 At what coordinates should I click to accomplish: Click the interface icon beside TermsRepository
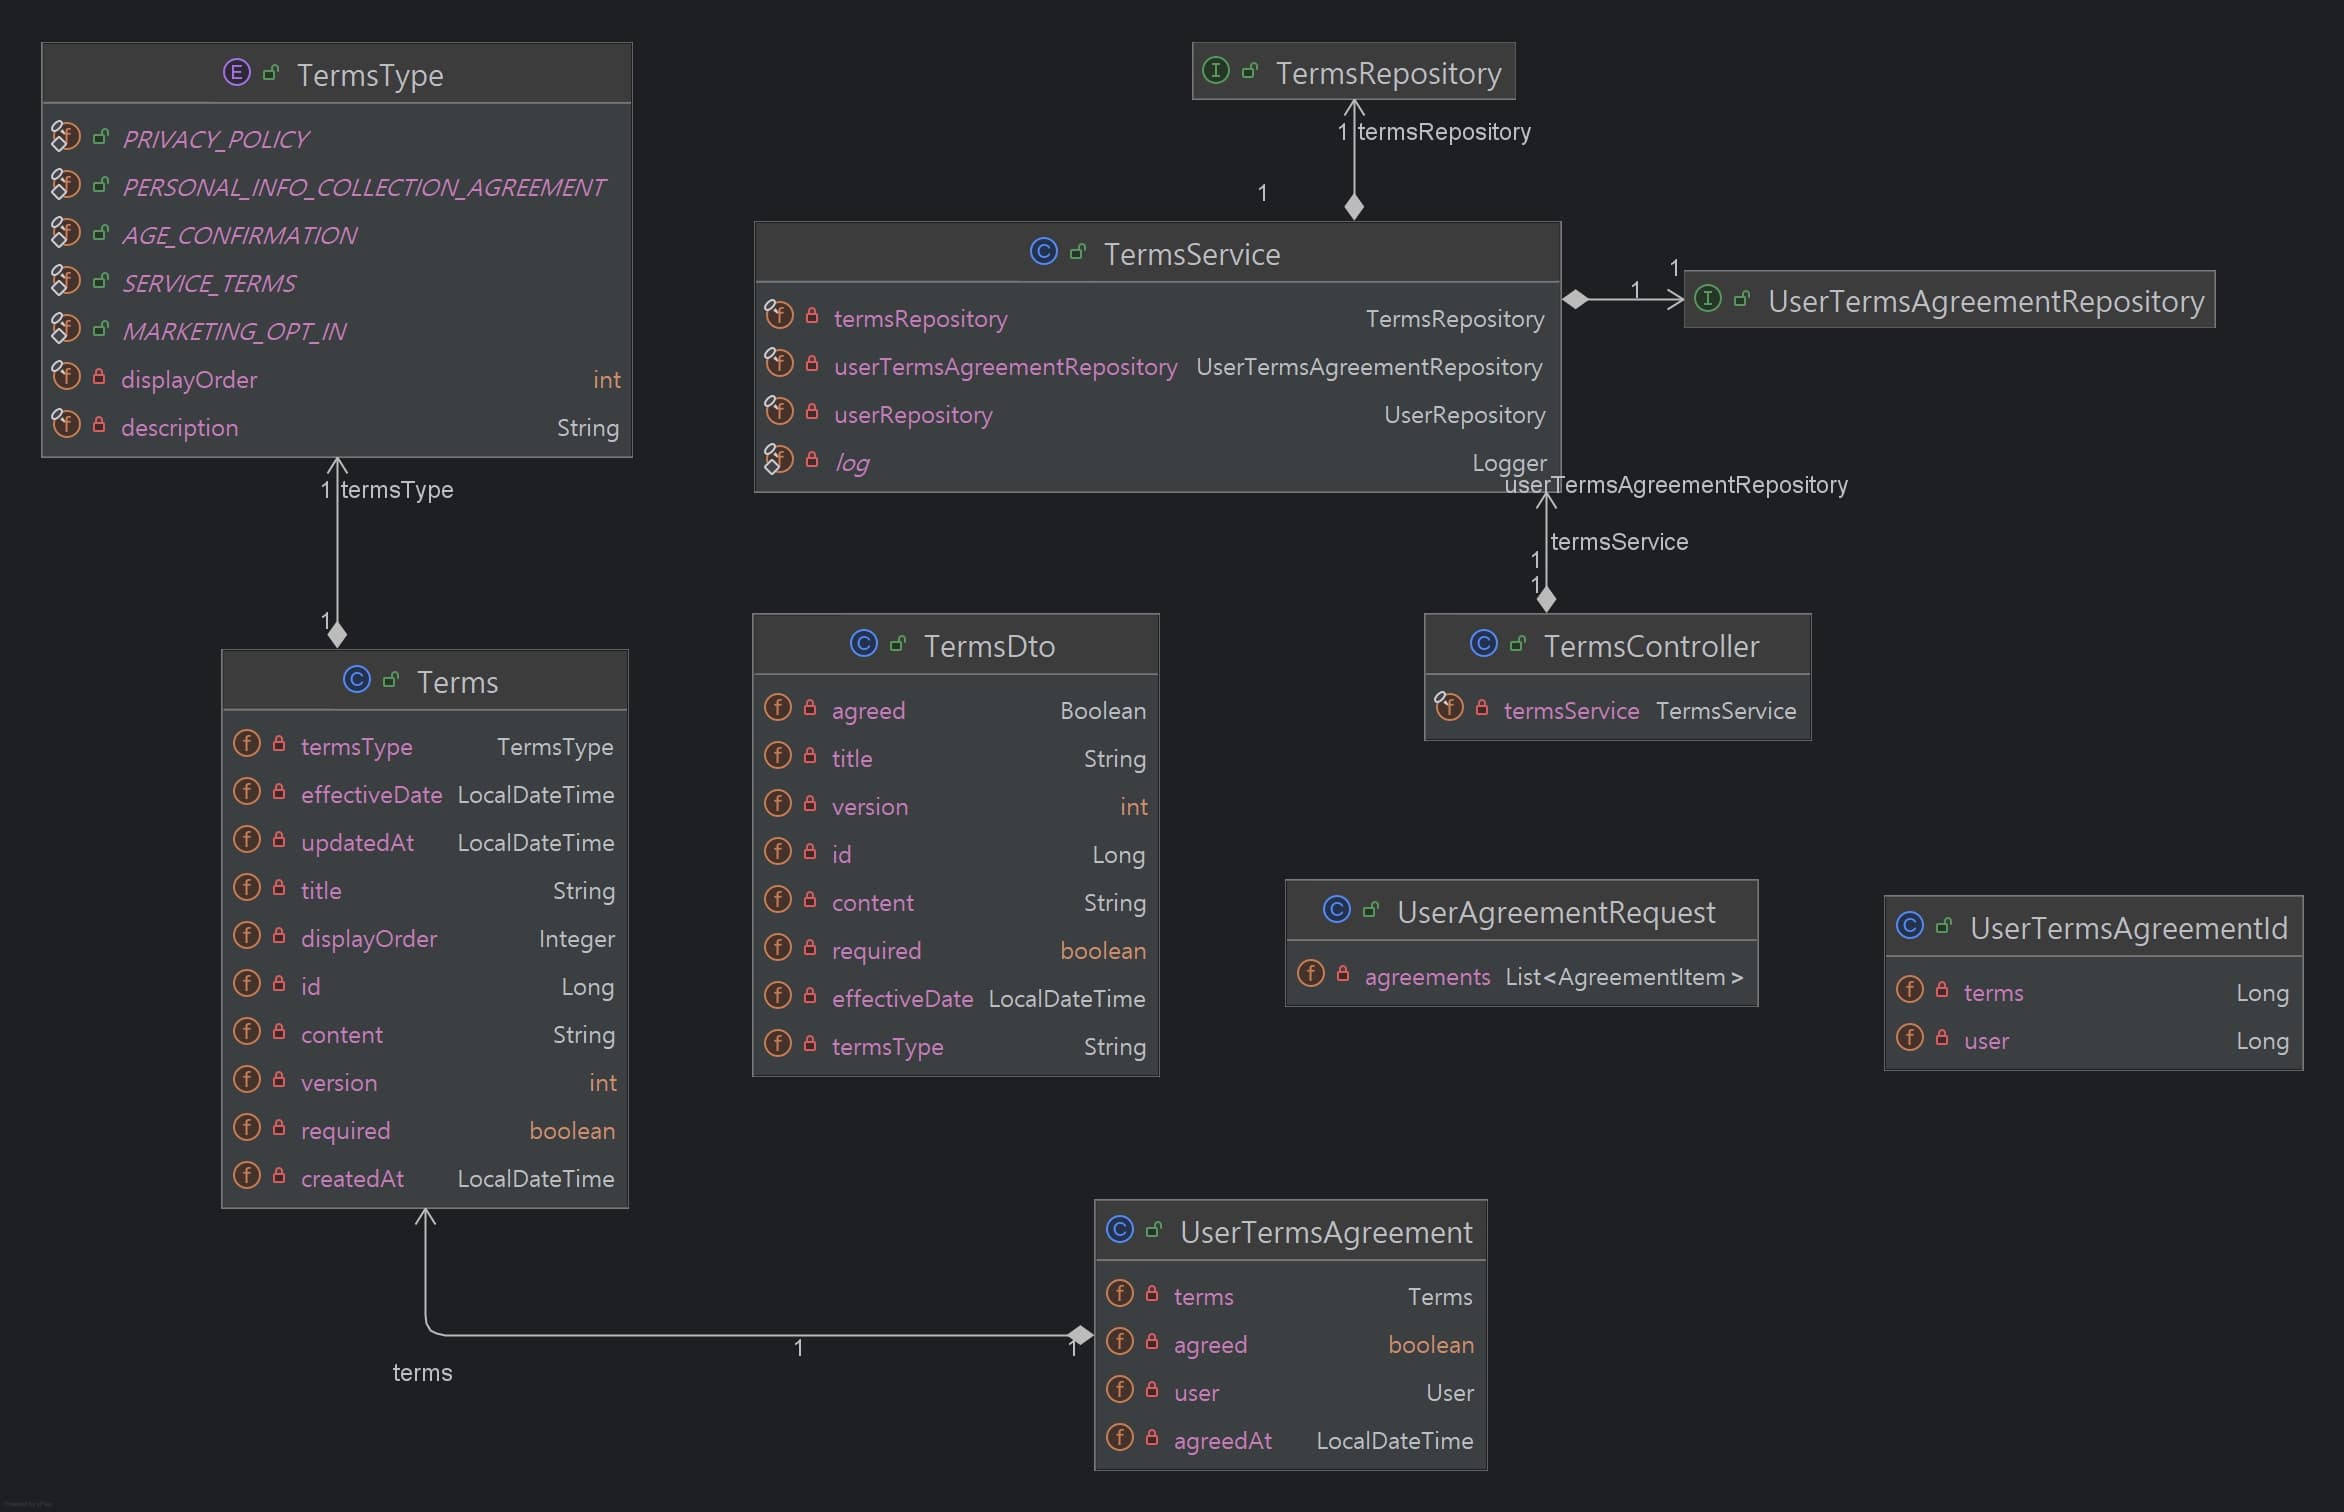pyautogui.click(x=1215, y=71)
